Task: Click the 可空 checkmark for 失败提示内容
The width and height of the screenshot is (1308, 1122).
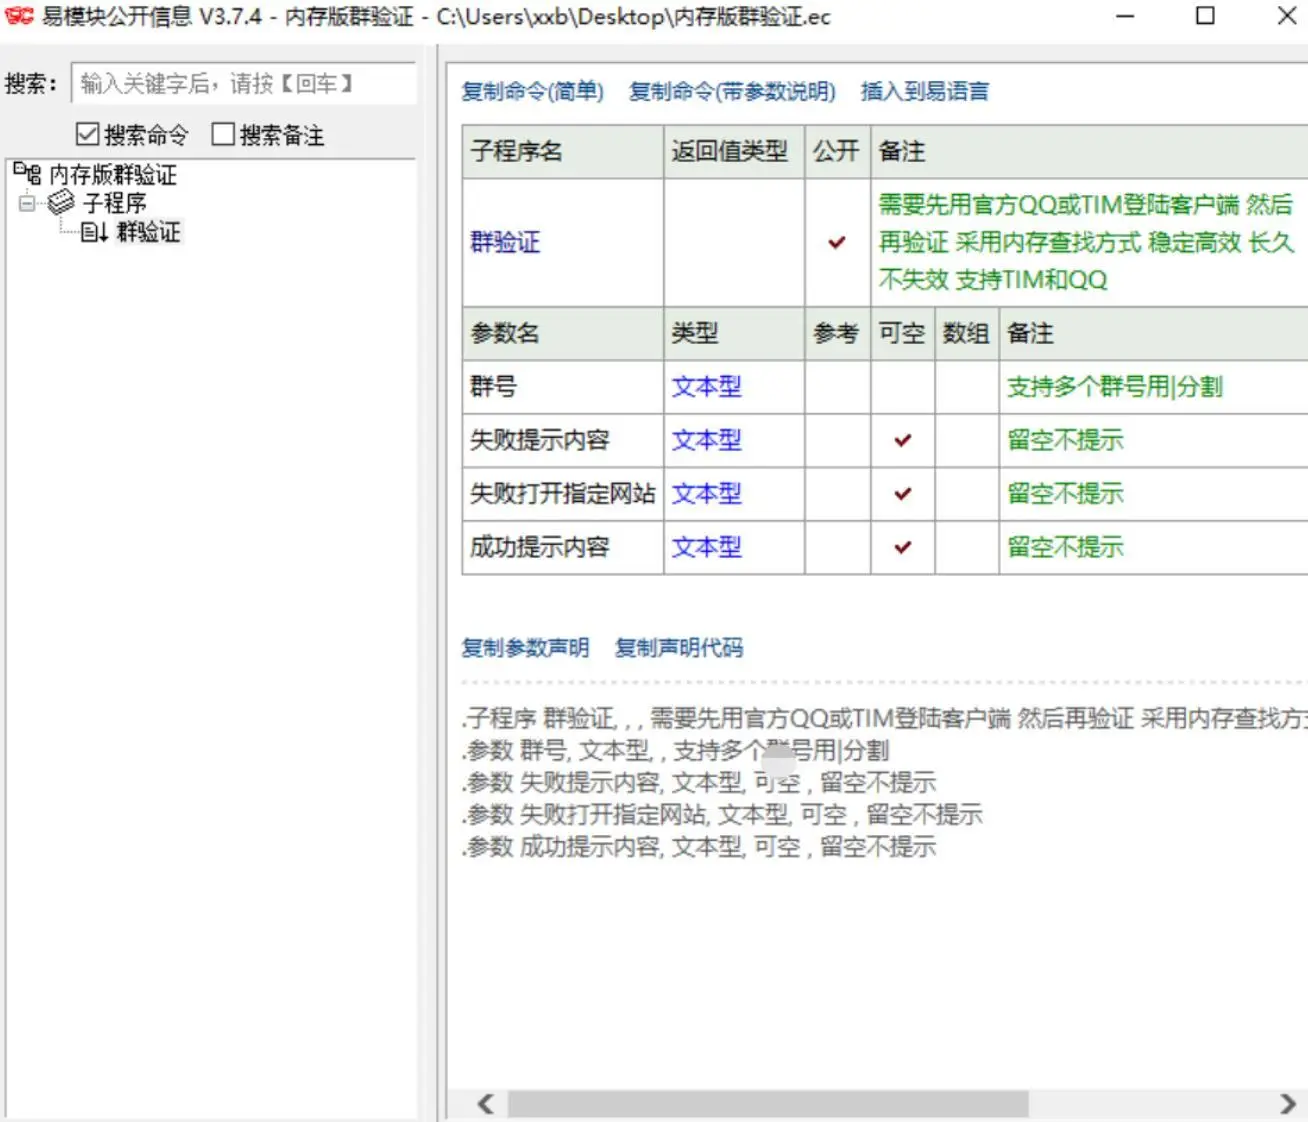Action: coord(902,440)
